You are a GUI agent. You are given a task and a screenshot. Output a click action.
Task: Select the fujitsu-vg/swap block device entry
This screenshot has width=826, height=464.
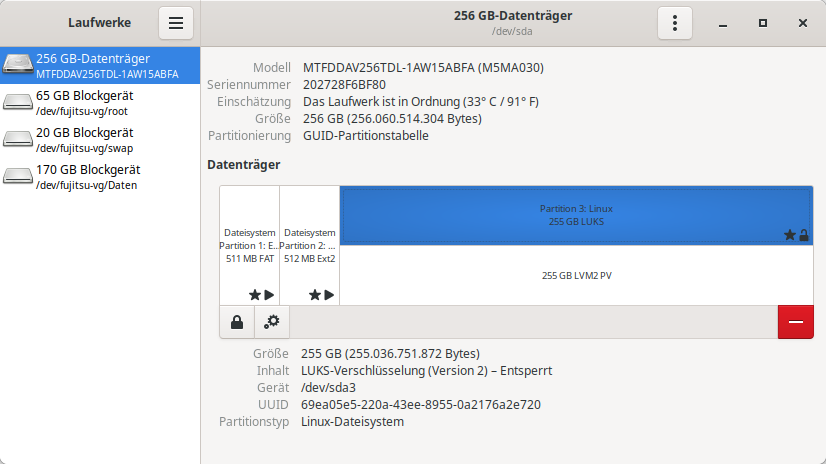pos(100,139)
